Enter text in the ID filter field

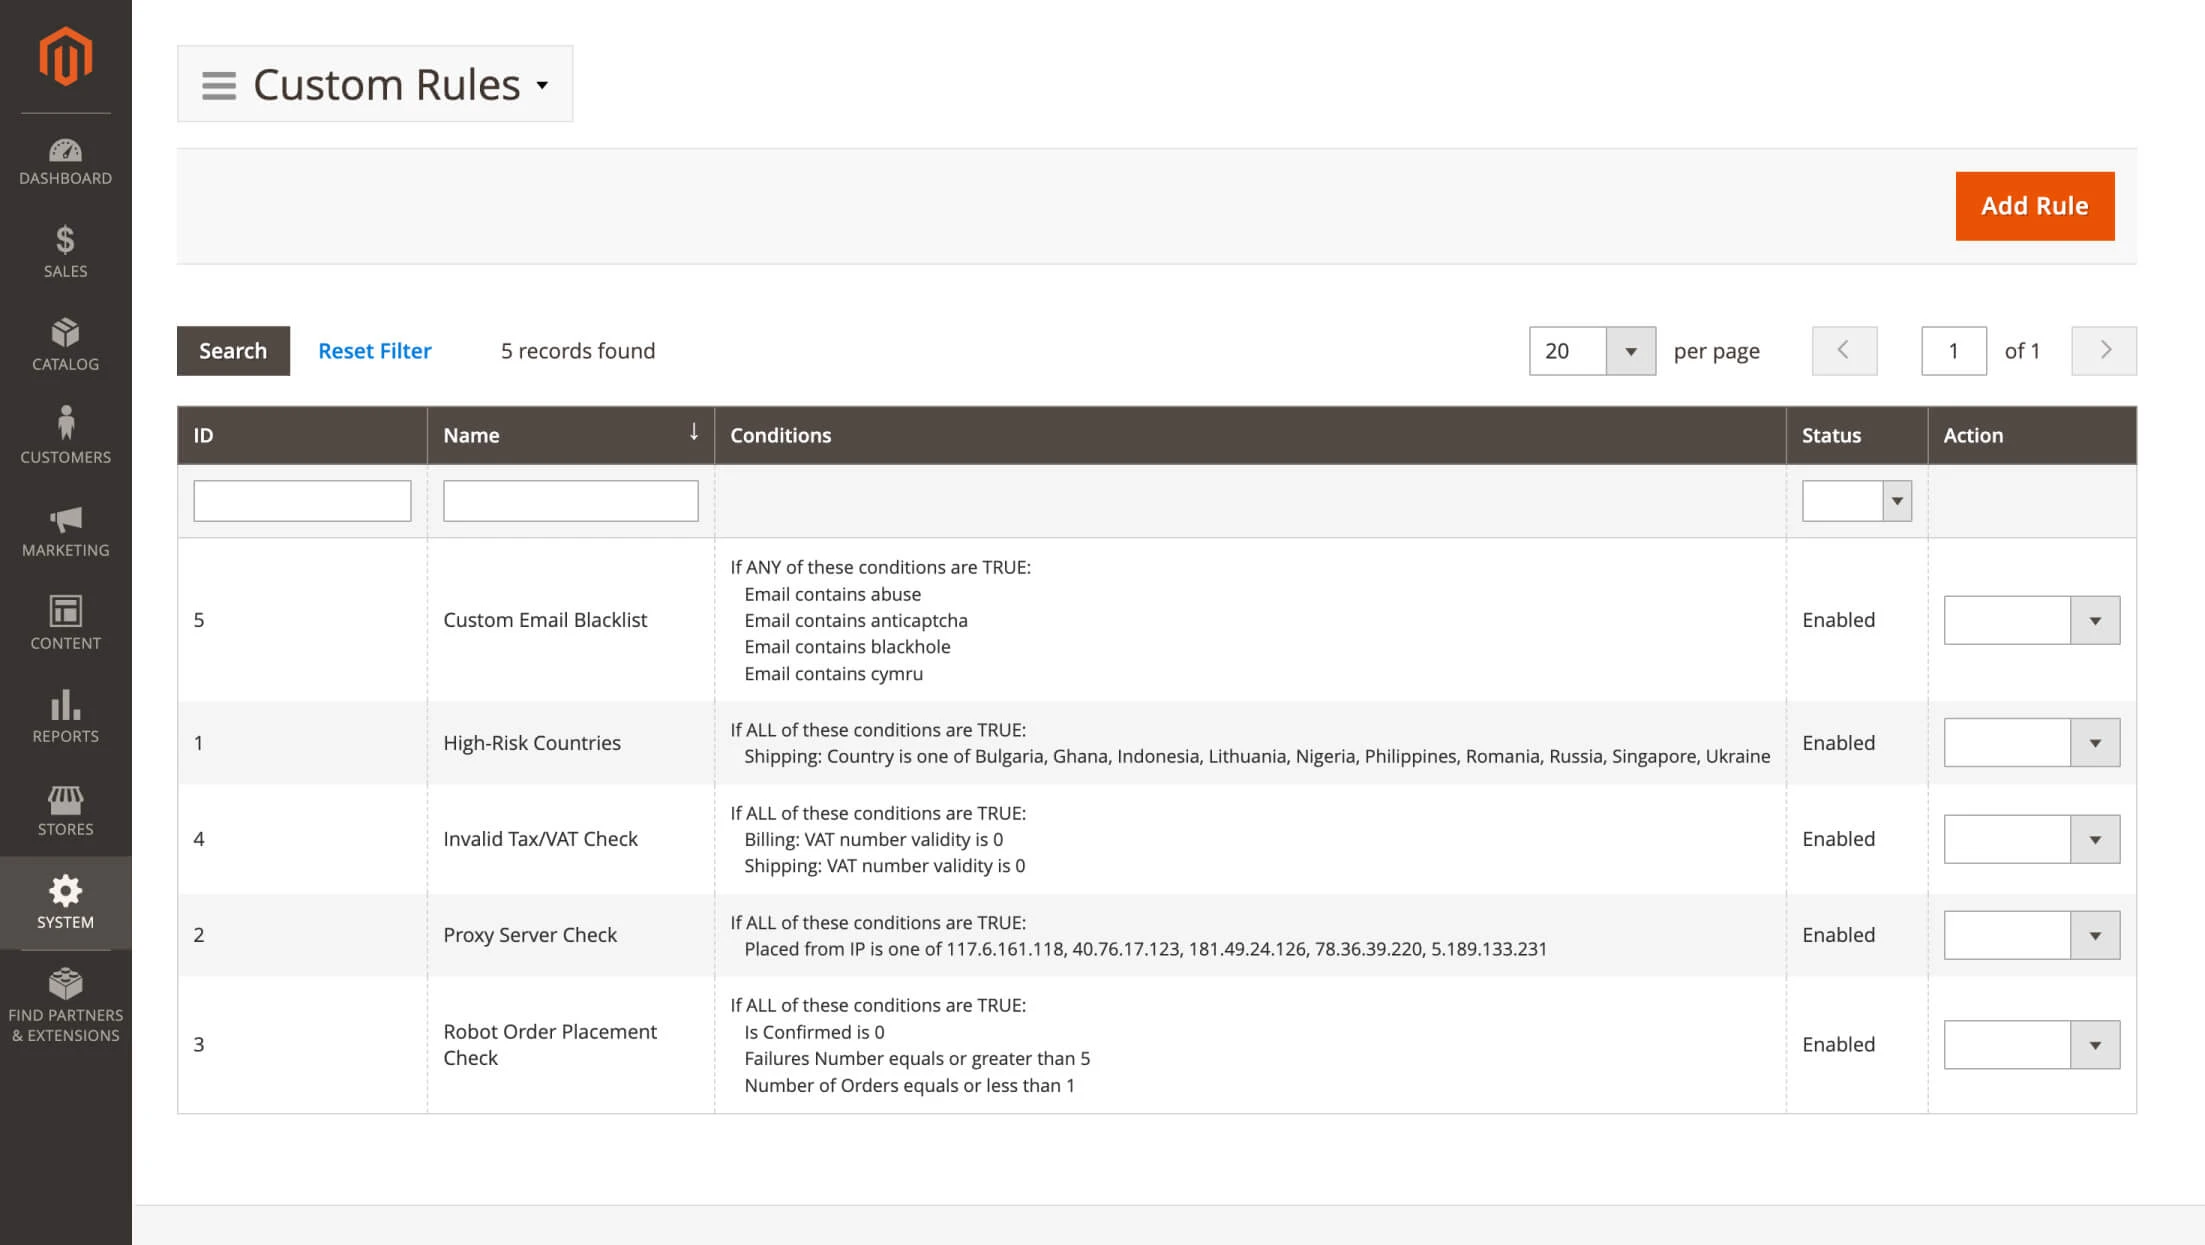[x=301, y=500]
